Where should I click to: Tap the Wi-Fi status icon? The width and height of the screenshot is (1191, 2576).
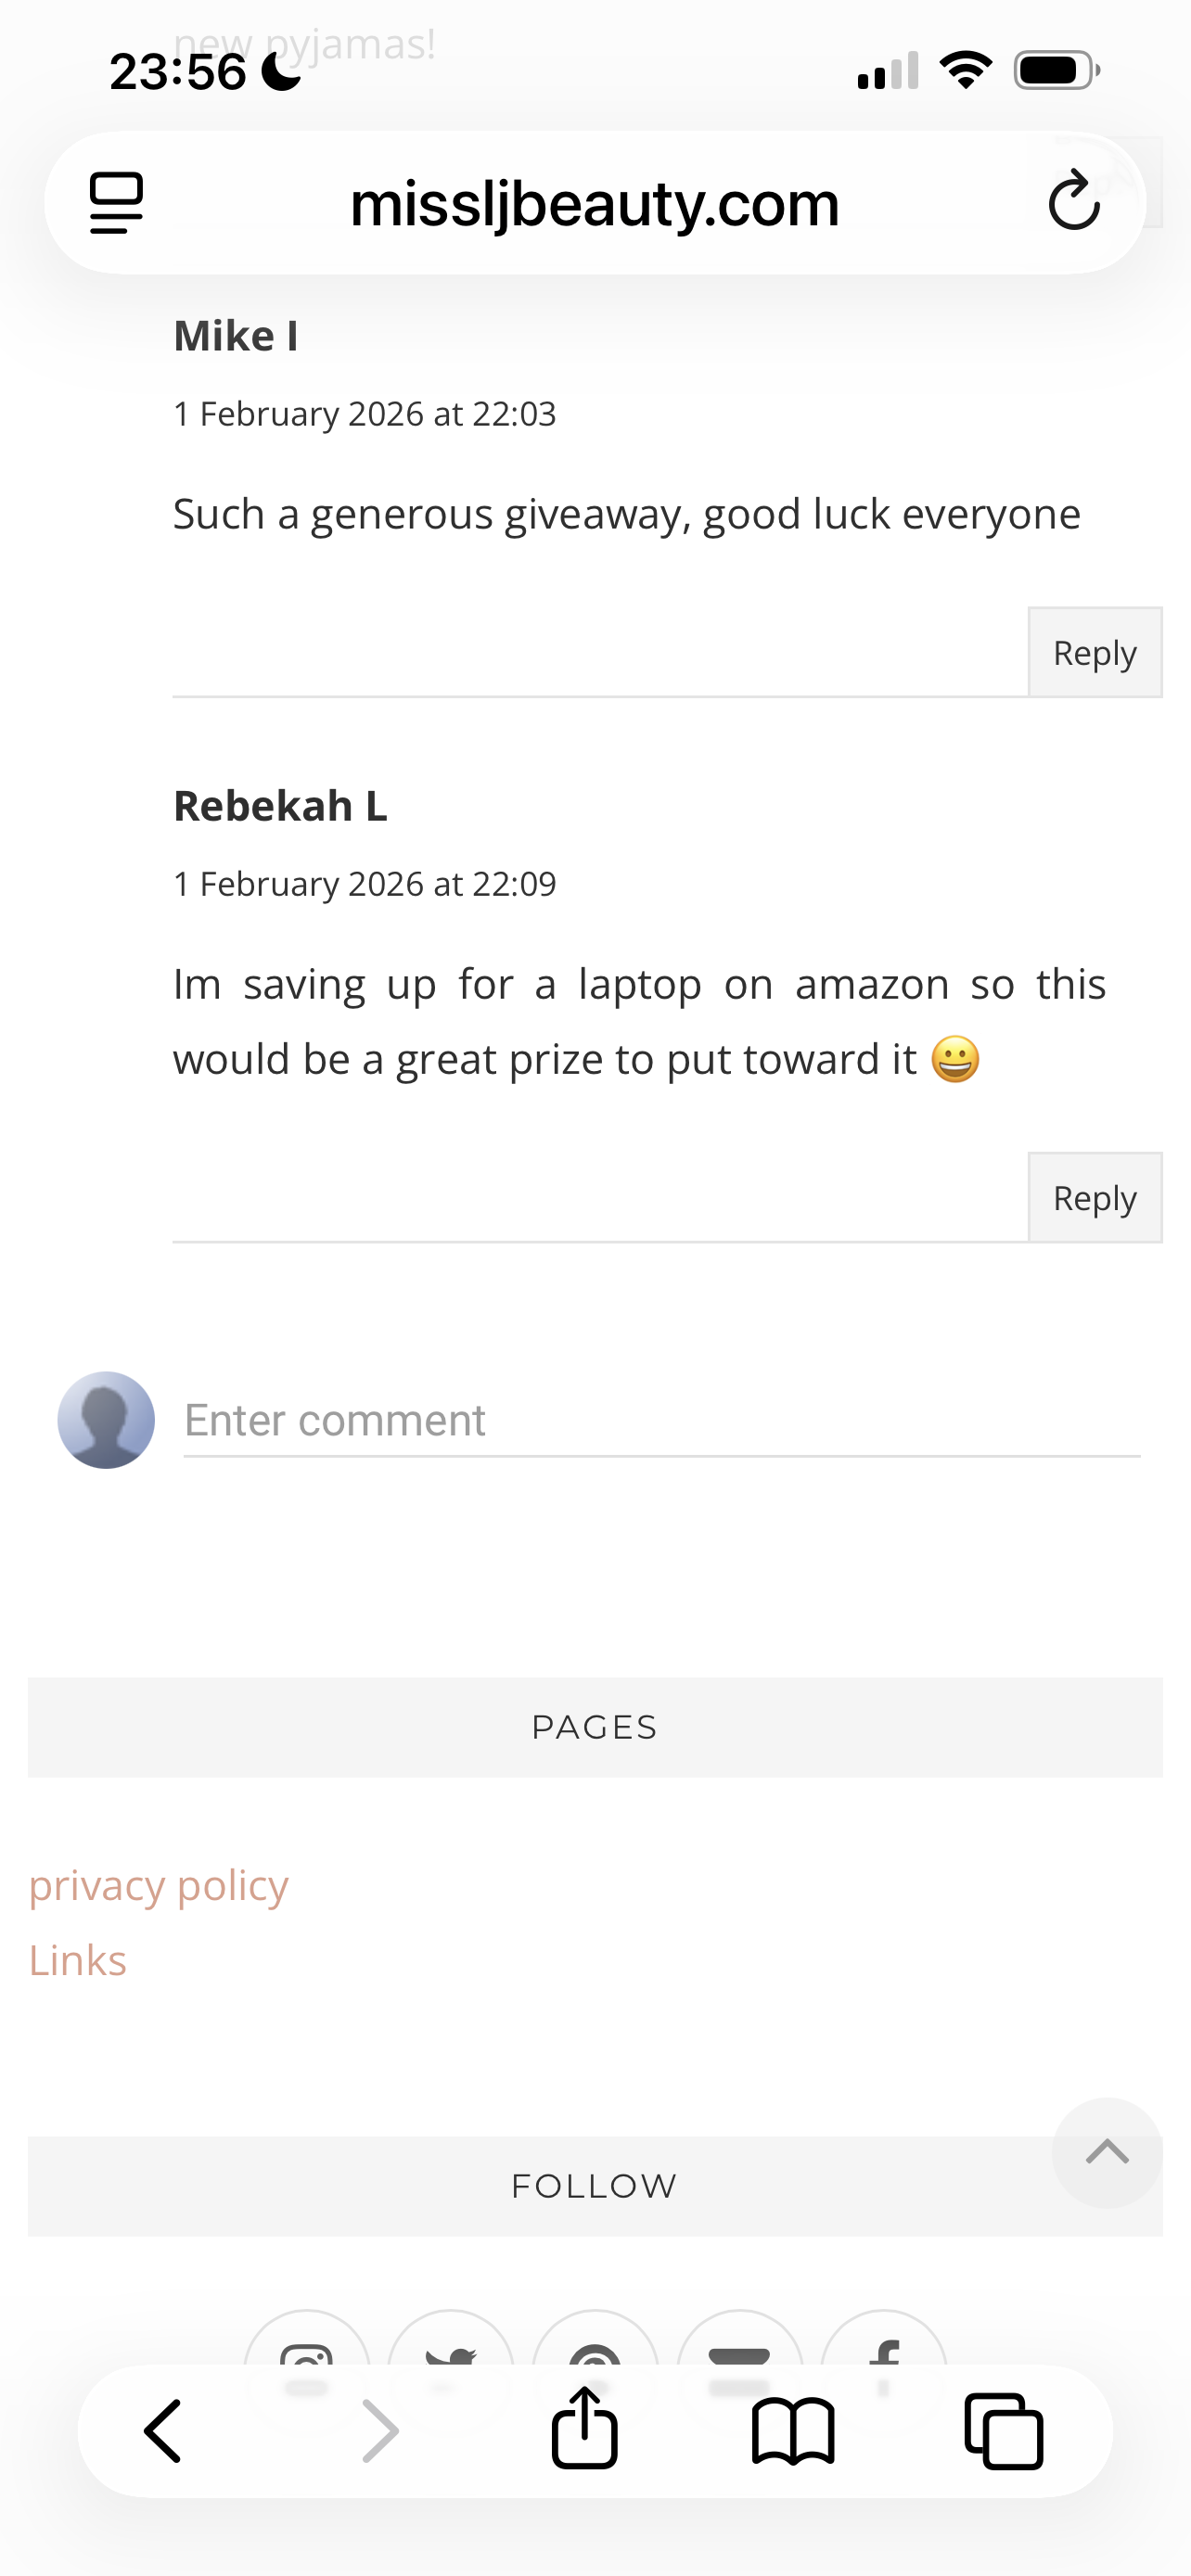tap(965, 70)
